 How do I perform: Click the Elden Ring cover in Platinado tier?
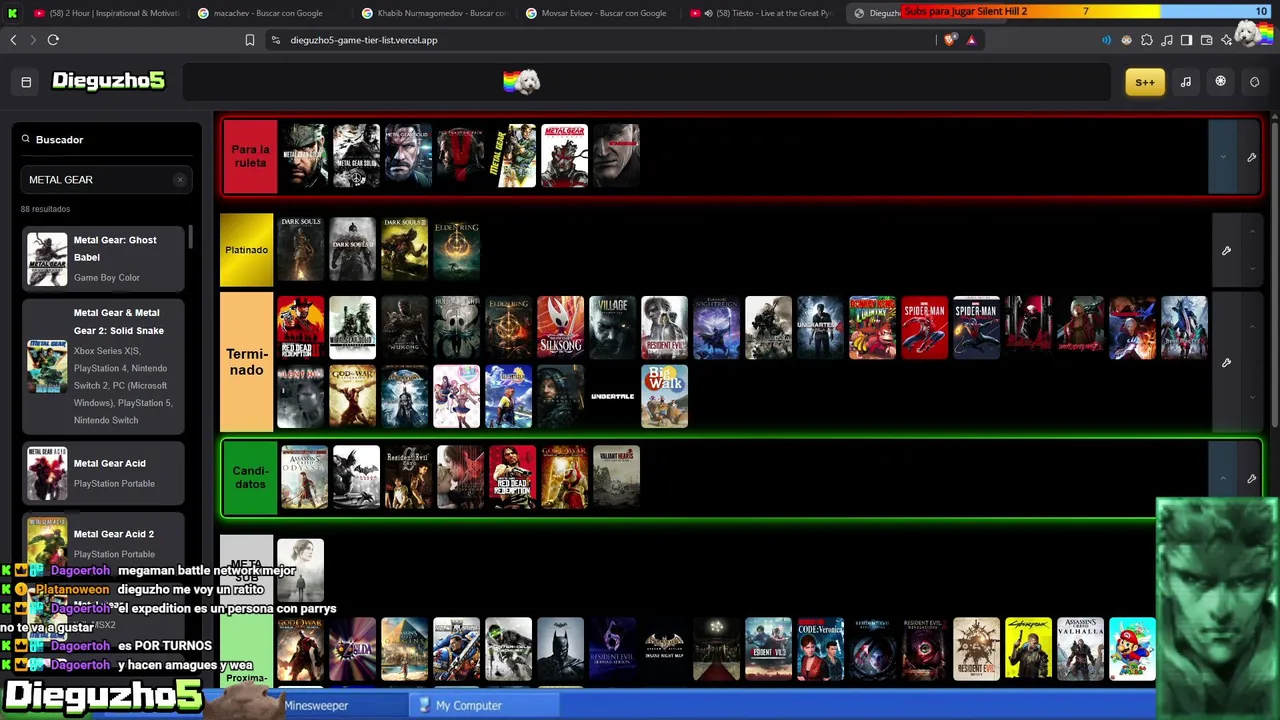coord(457,250)
